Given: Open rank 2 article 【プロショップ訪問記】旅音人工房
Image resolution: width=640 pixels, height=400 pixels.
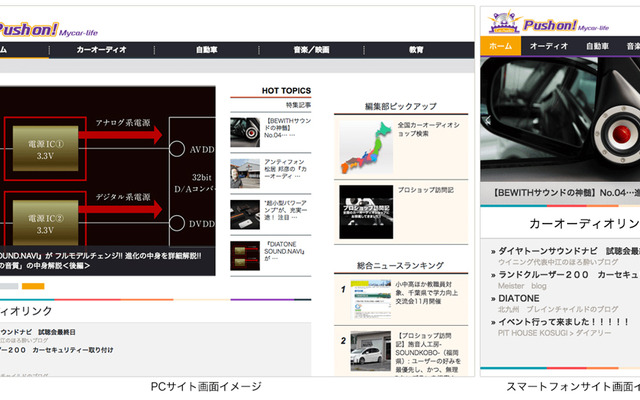Looking at the screenshot, I should pyautogui.click(x=428, y=353).
